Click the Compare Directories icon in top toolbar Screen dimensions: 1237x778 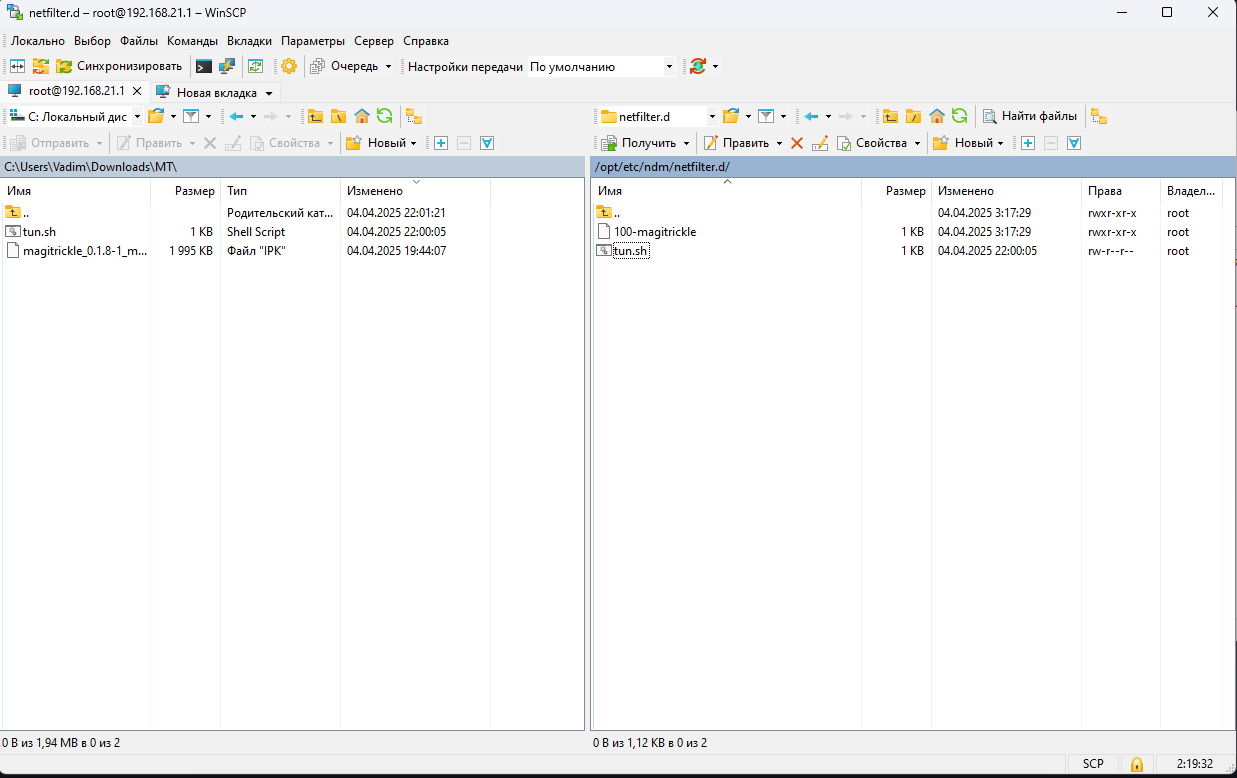click(17, 66)
